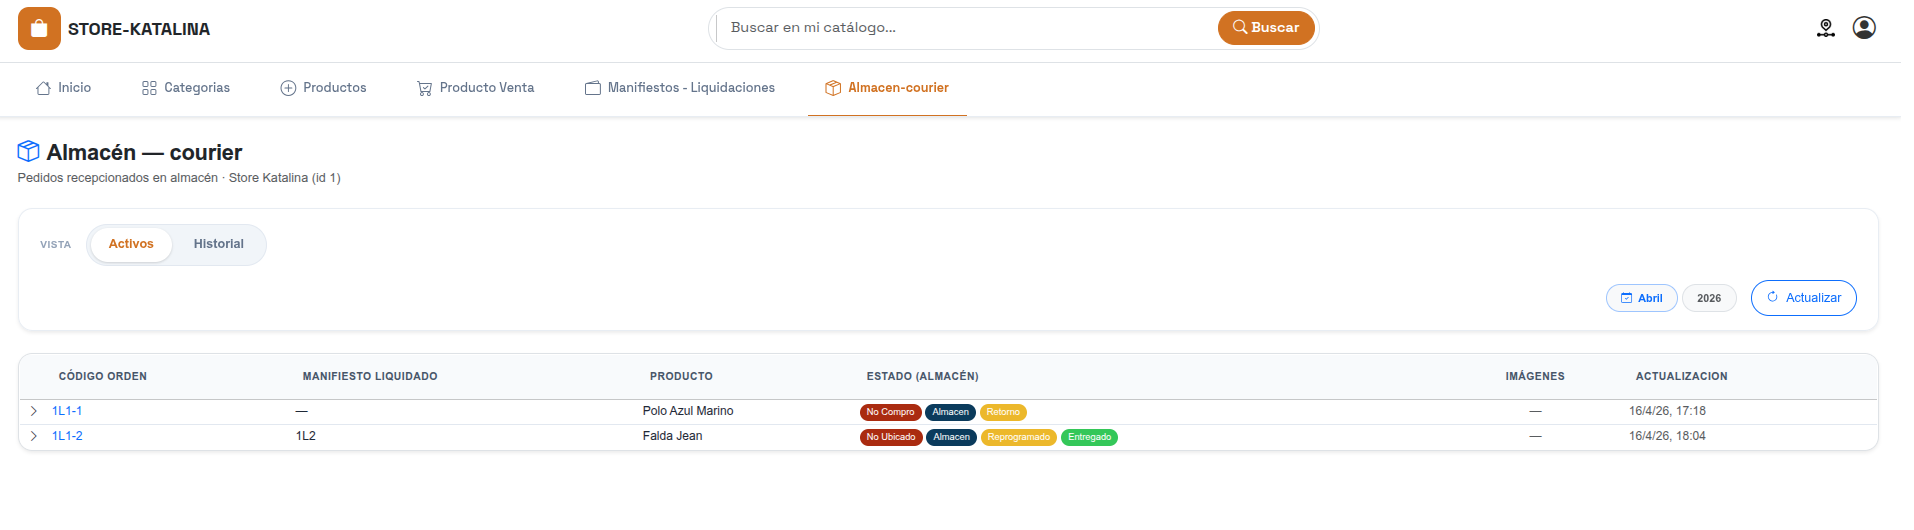Switch view to Historial
This screenshot has width=1914, height=530.
(218, 244)
